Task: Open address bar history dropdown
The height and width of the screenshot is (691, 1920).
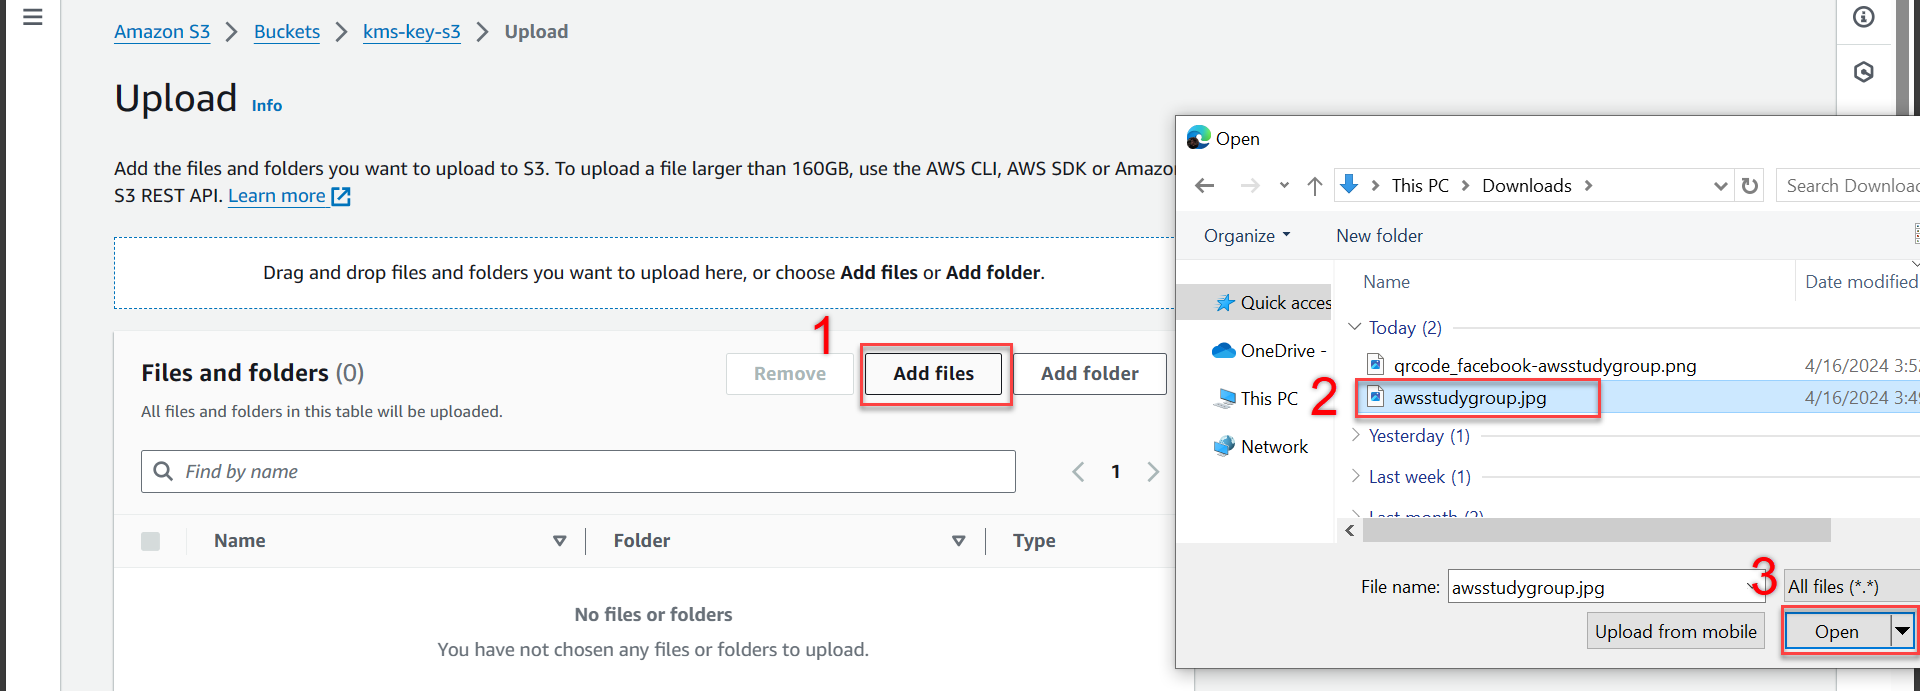Action: (x=1720, y=186)
